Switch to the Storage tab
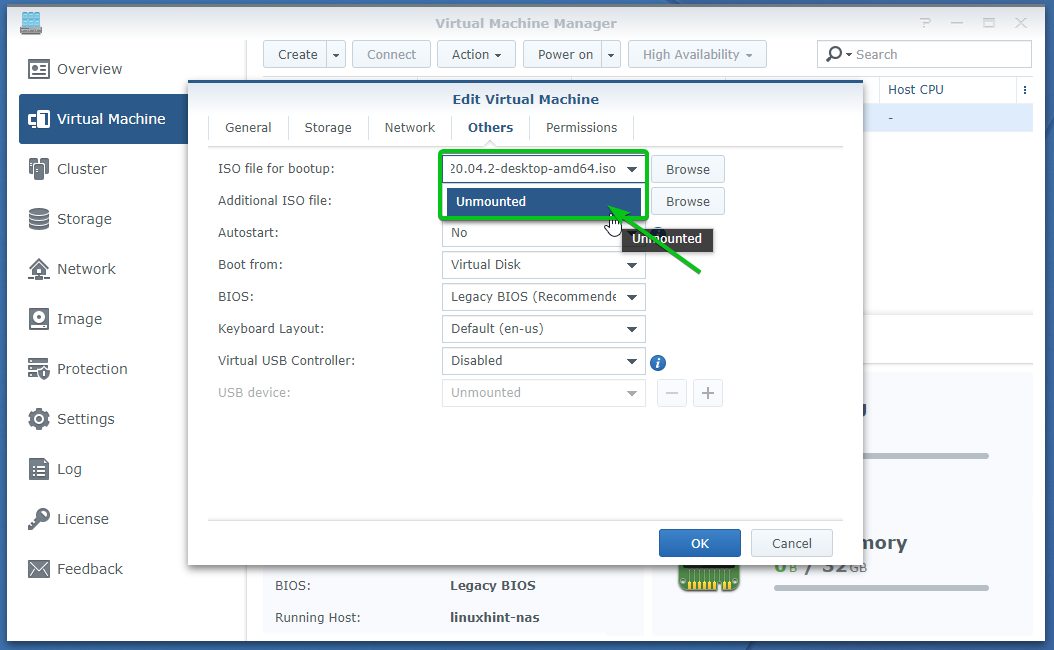 coord(328,128)
